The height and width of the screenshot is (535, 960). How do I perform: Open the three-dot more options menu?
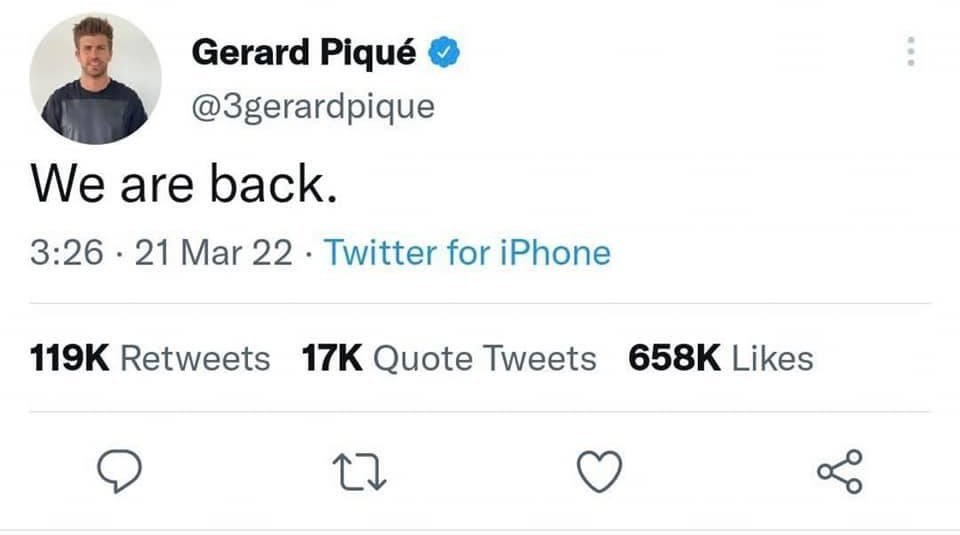point(911,51)
